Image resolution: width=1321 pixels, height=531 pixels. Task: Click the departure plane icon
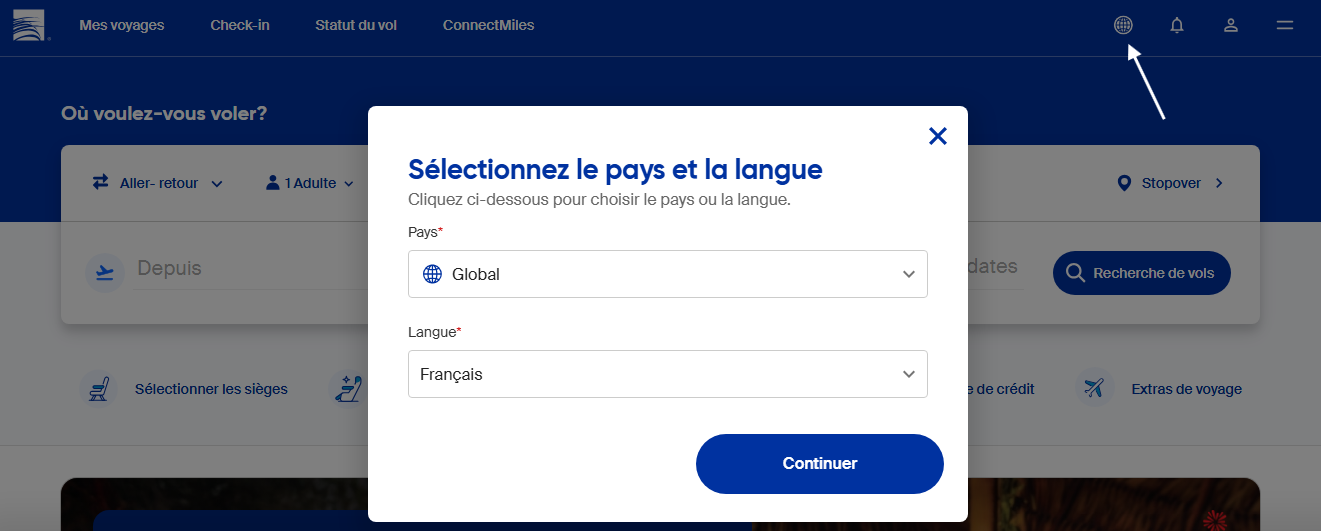tap(103, 272)
